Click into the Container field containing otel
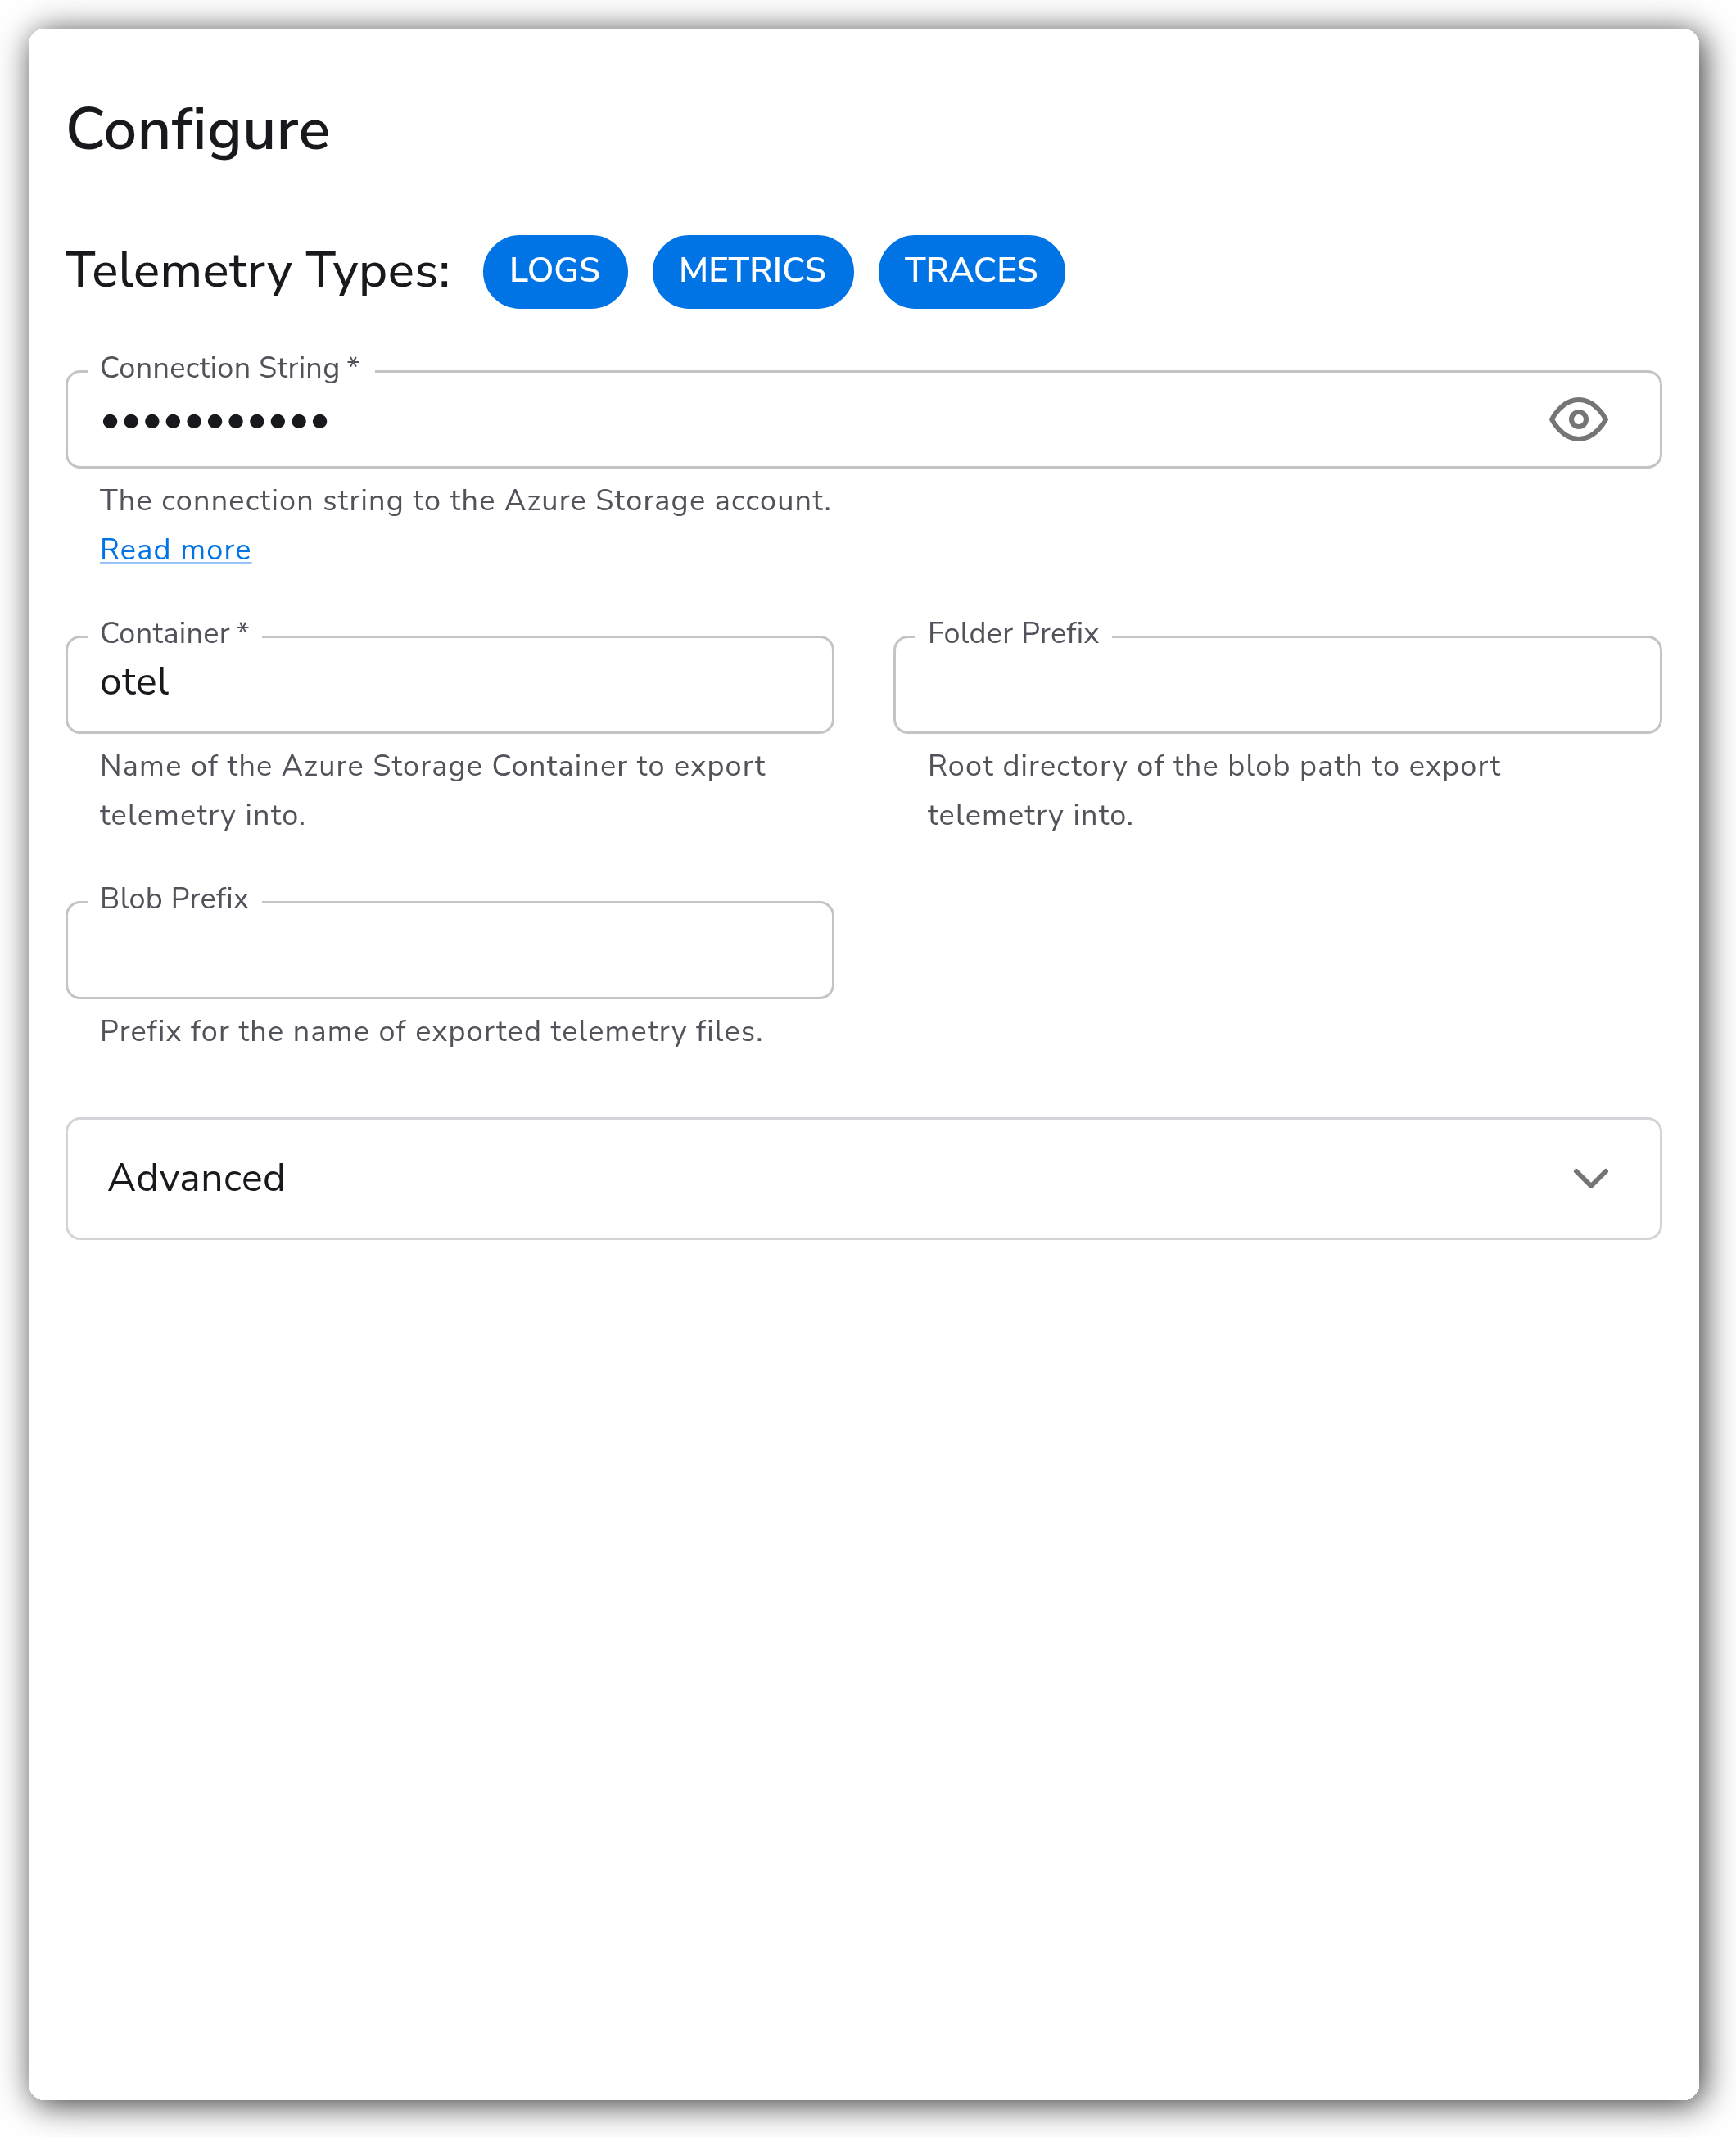The image size is (1736, 2137). pyautogui.click(x=450, y=684)
